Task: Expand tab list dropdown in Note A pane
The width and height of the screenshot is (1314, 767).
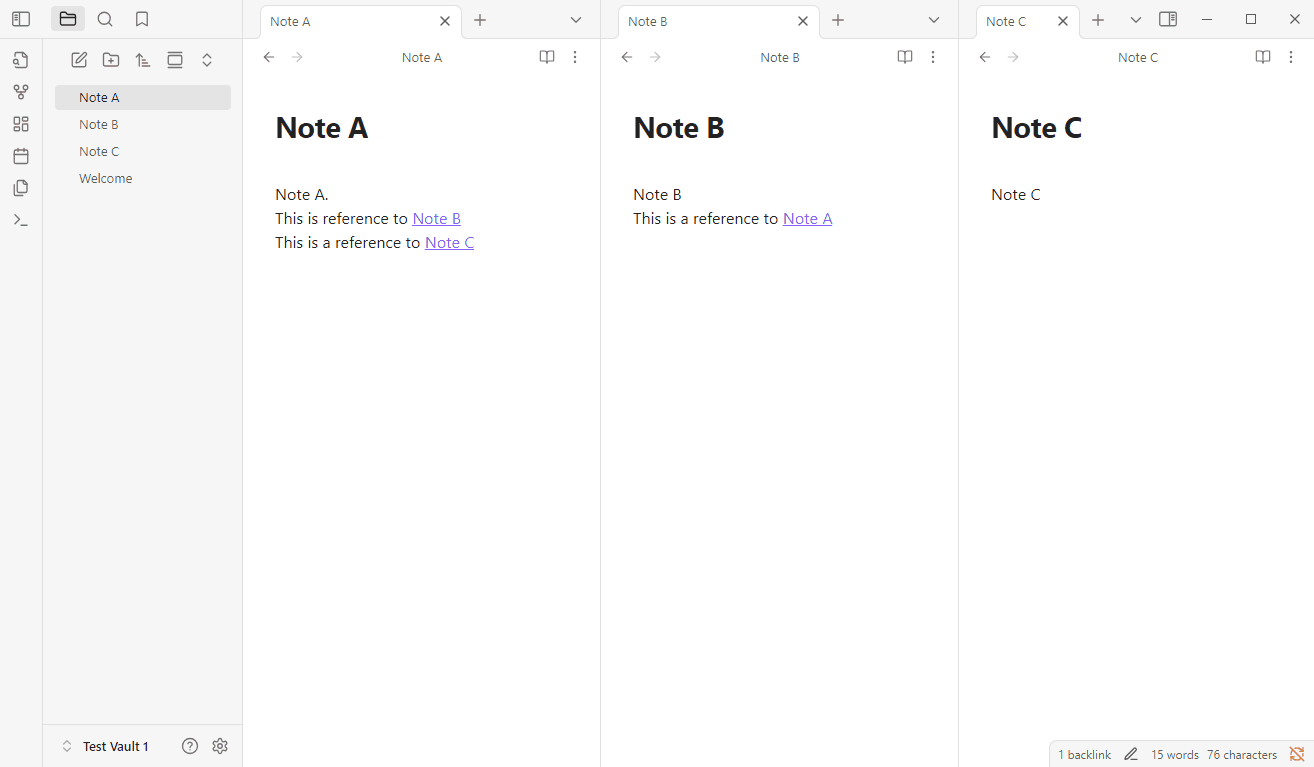Action: [x=576, y=21]
